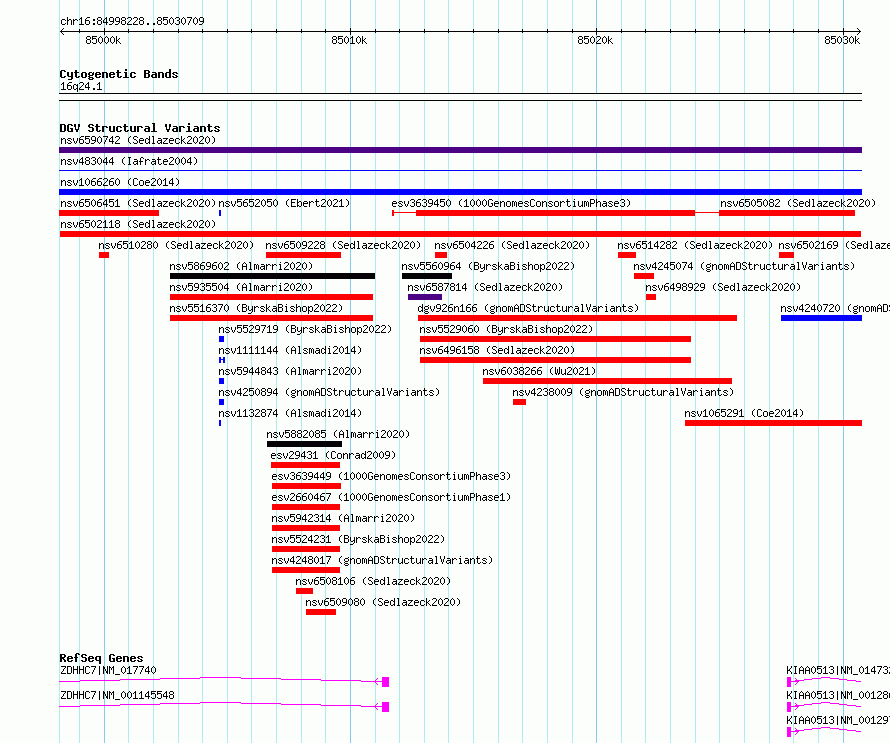890x743 pixels.
Task: Open nsv6514282 (Sedlazeck2020) label
Action: (x=695, y=245)
